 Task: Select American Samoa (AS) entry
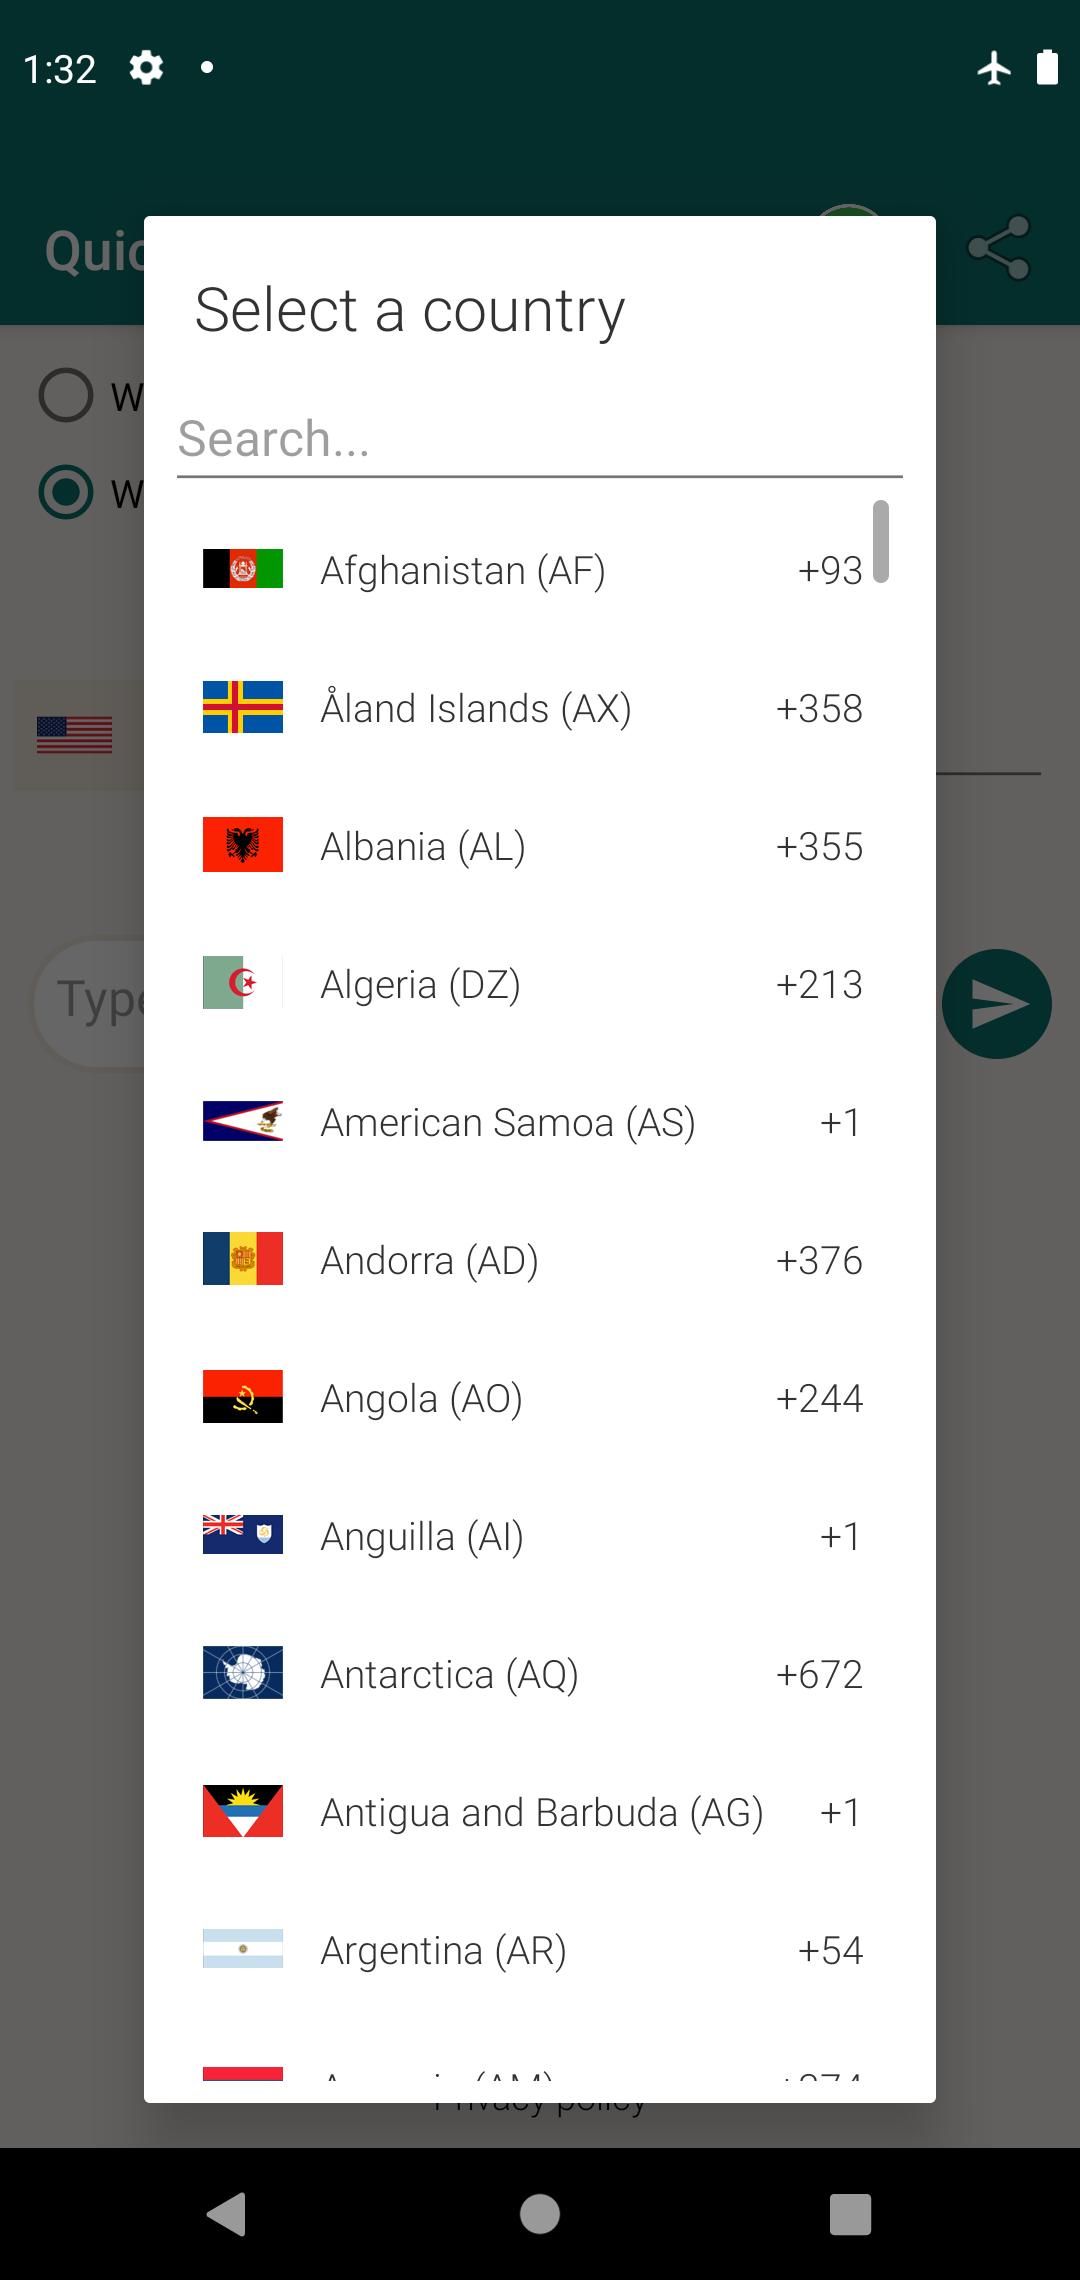507,1123
